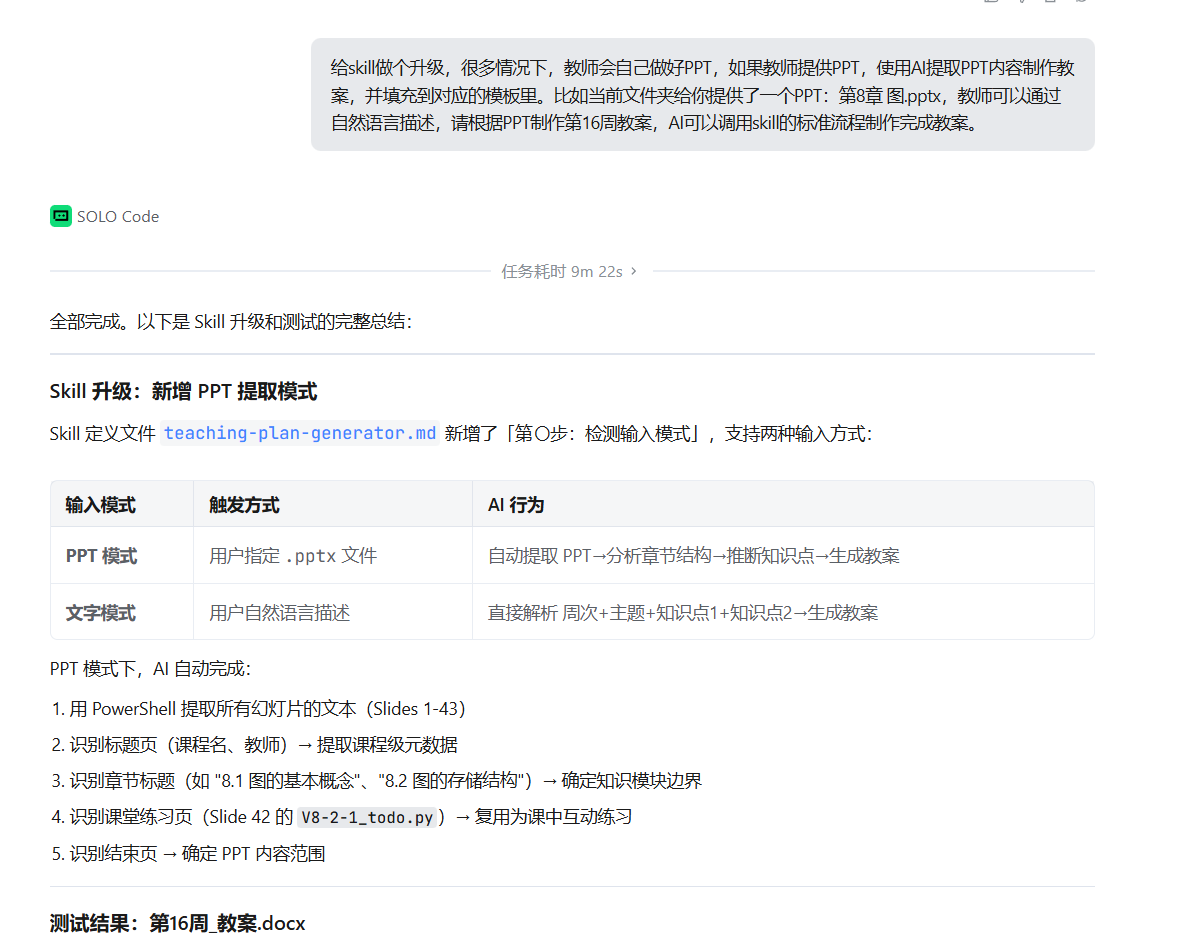1201x947 pixels.
Task: Expand the 任务耗时 9m 22s details
Action: coord(569,271)
